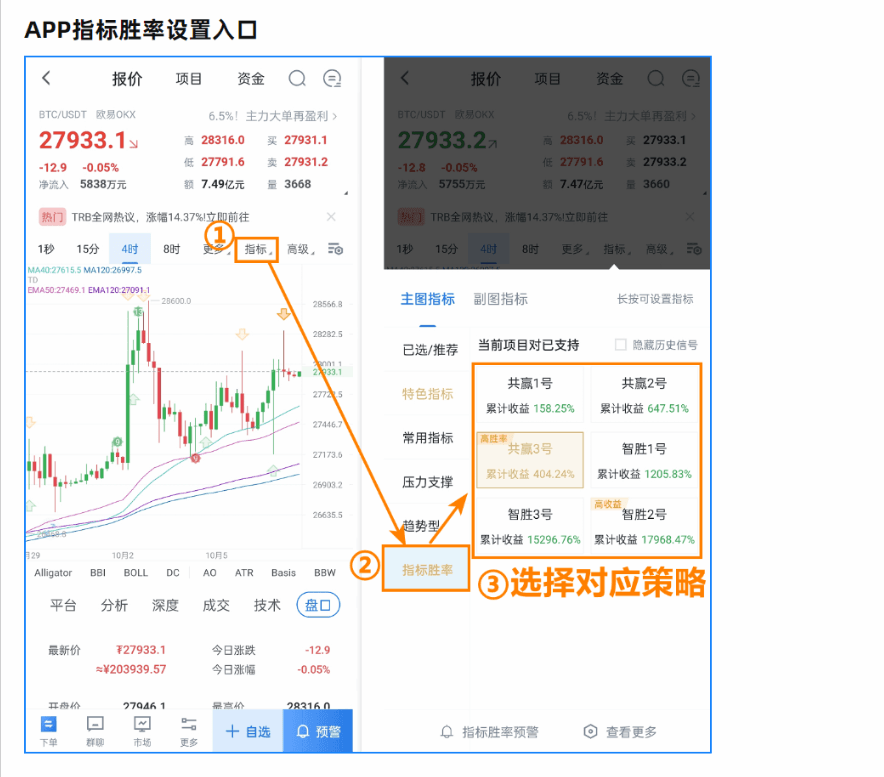The image size is (884, 777).
Task: Open 查看更多 at panel bottom
Action: click(620, 732)
